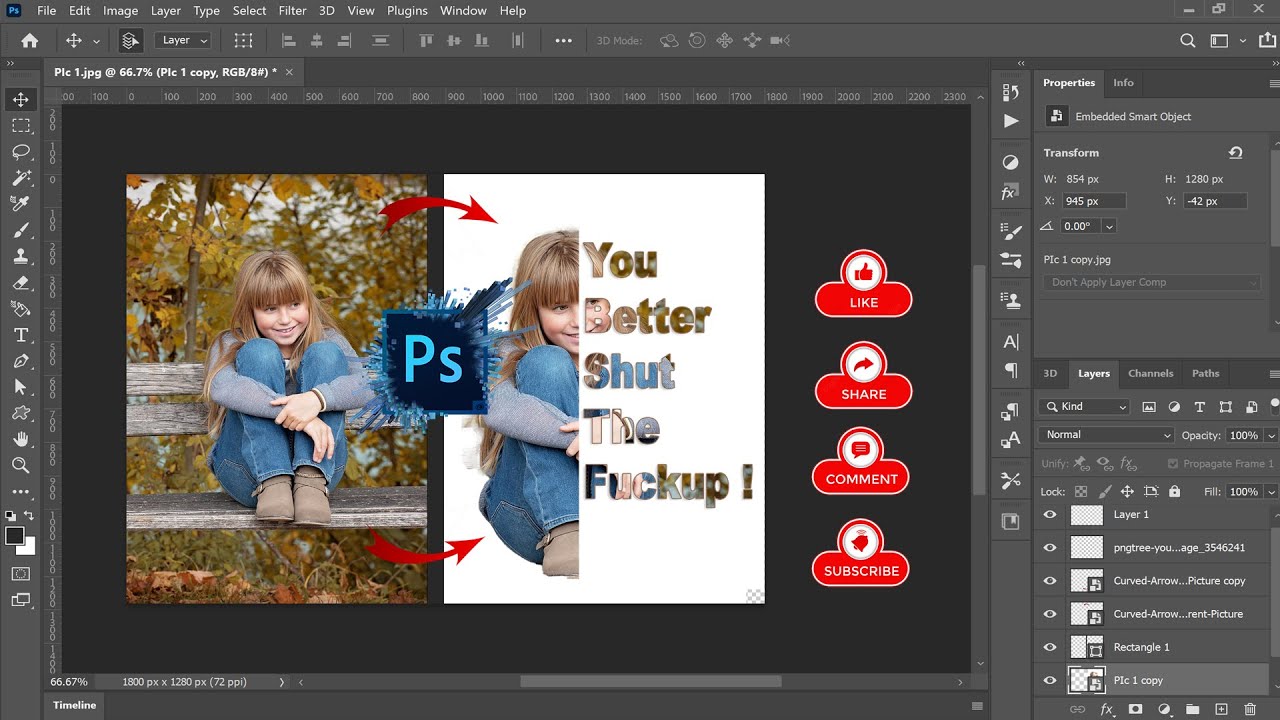Select the Rectangular Marquee tool
1280x720 pixels.
pyautogui.click(x=20, y=126)
